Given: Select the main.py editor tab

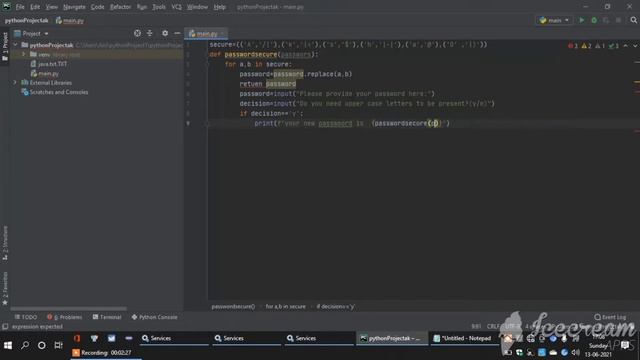Looking at the screenshot, I should [206, 33].
